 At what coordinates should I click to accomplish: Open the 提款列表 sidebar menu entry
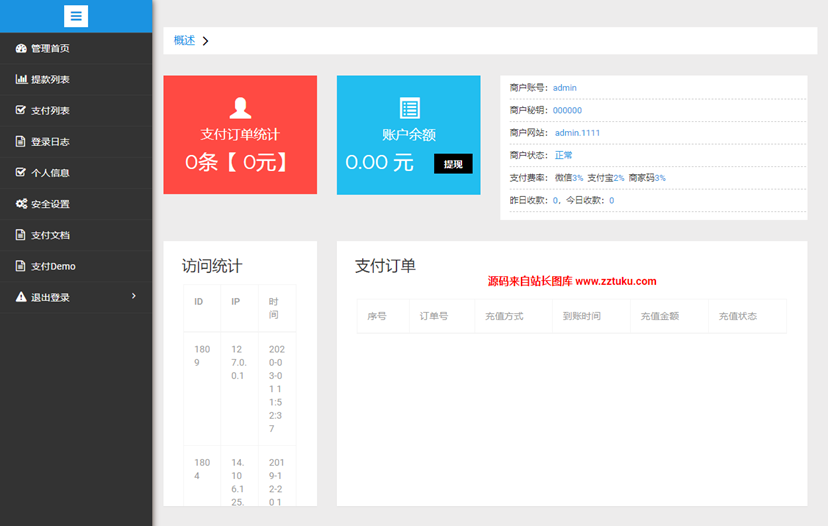(x=50, y=79)
